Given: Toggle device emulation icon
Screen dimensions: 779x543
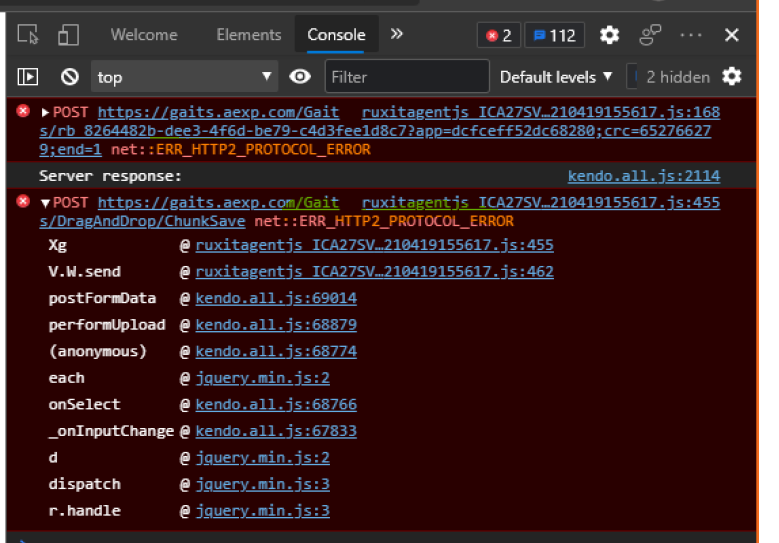Looking at the screenshot, I should (x=68, y=35).
